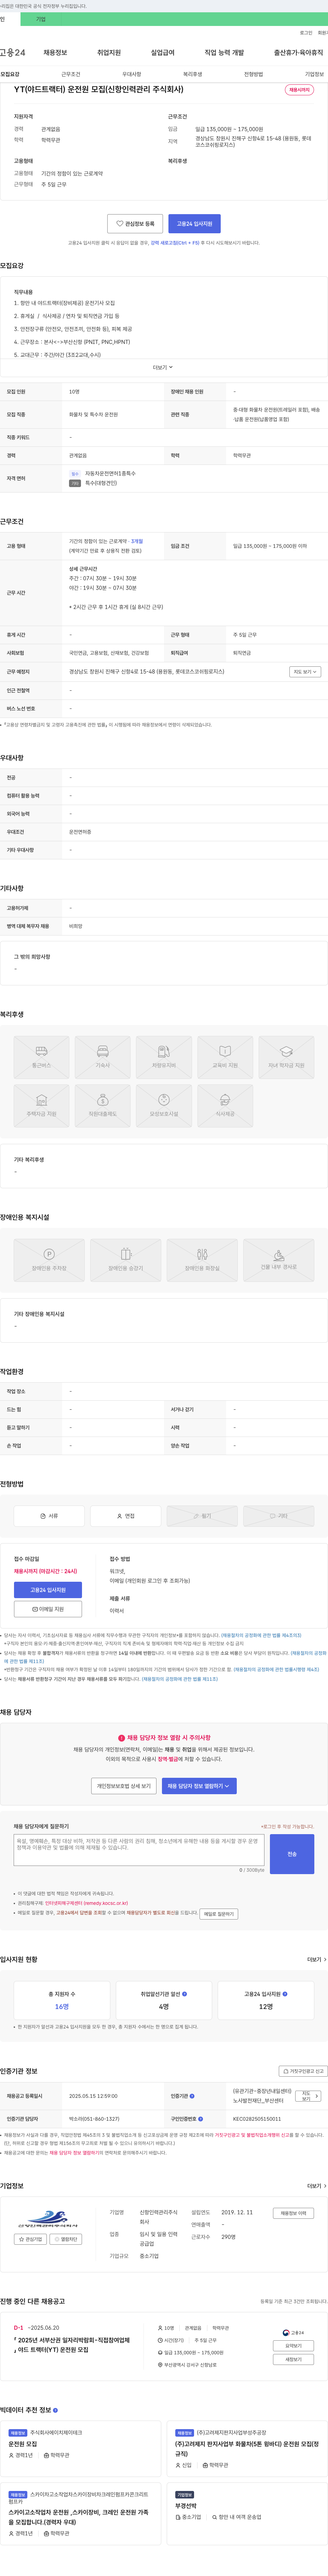Jump to 우대사항 section tab
This screenshot has width=328, height=2576.
(x=132, y=74)
